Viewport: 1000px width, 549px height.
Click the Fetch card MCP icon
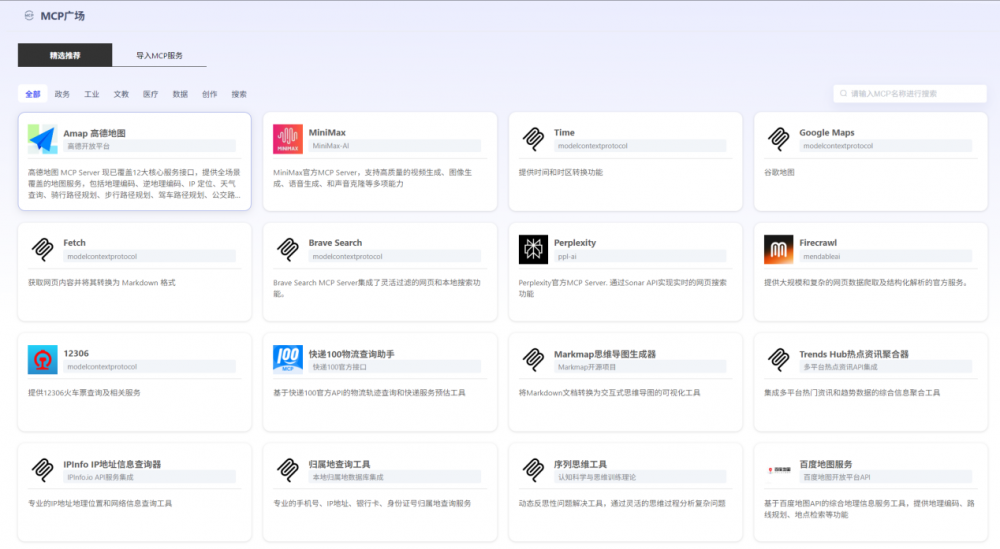click(x=43, y=249)
